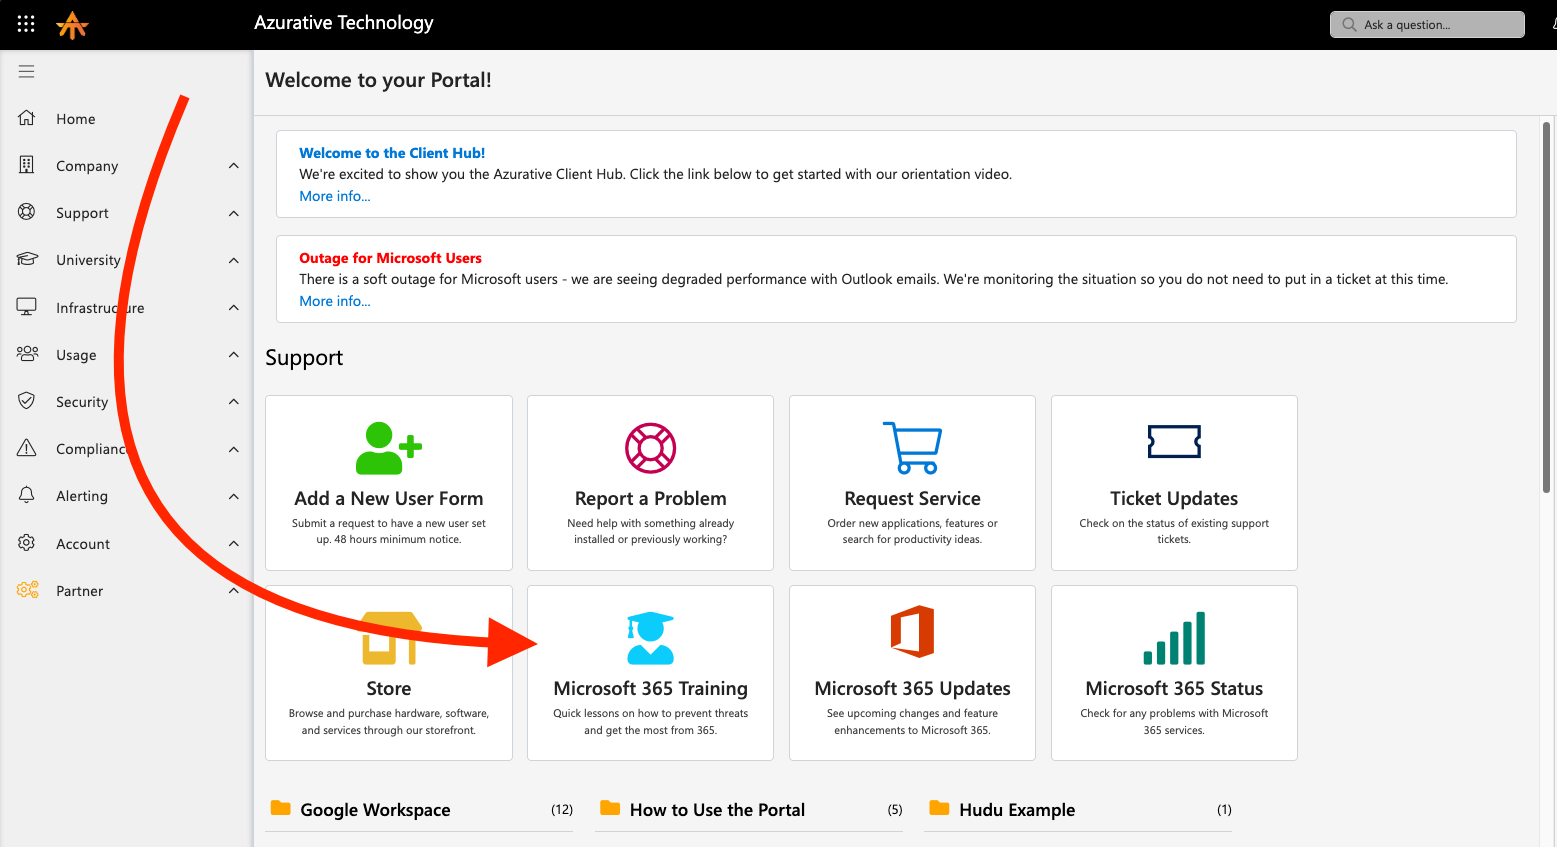This screenshot has height=847, width=1557.
Task: Open Ticket Updates title
Action: point(1174,498)
